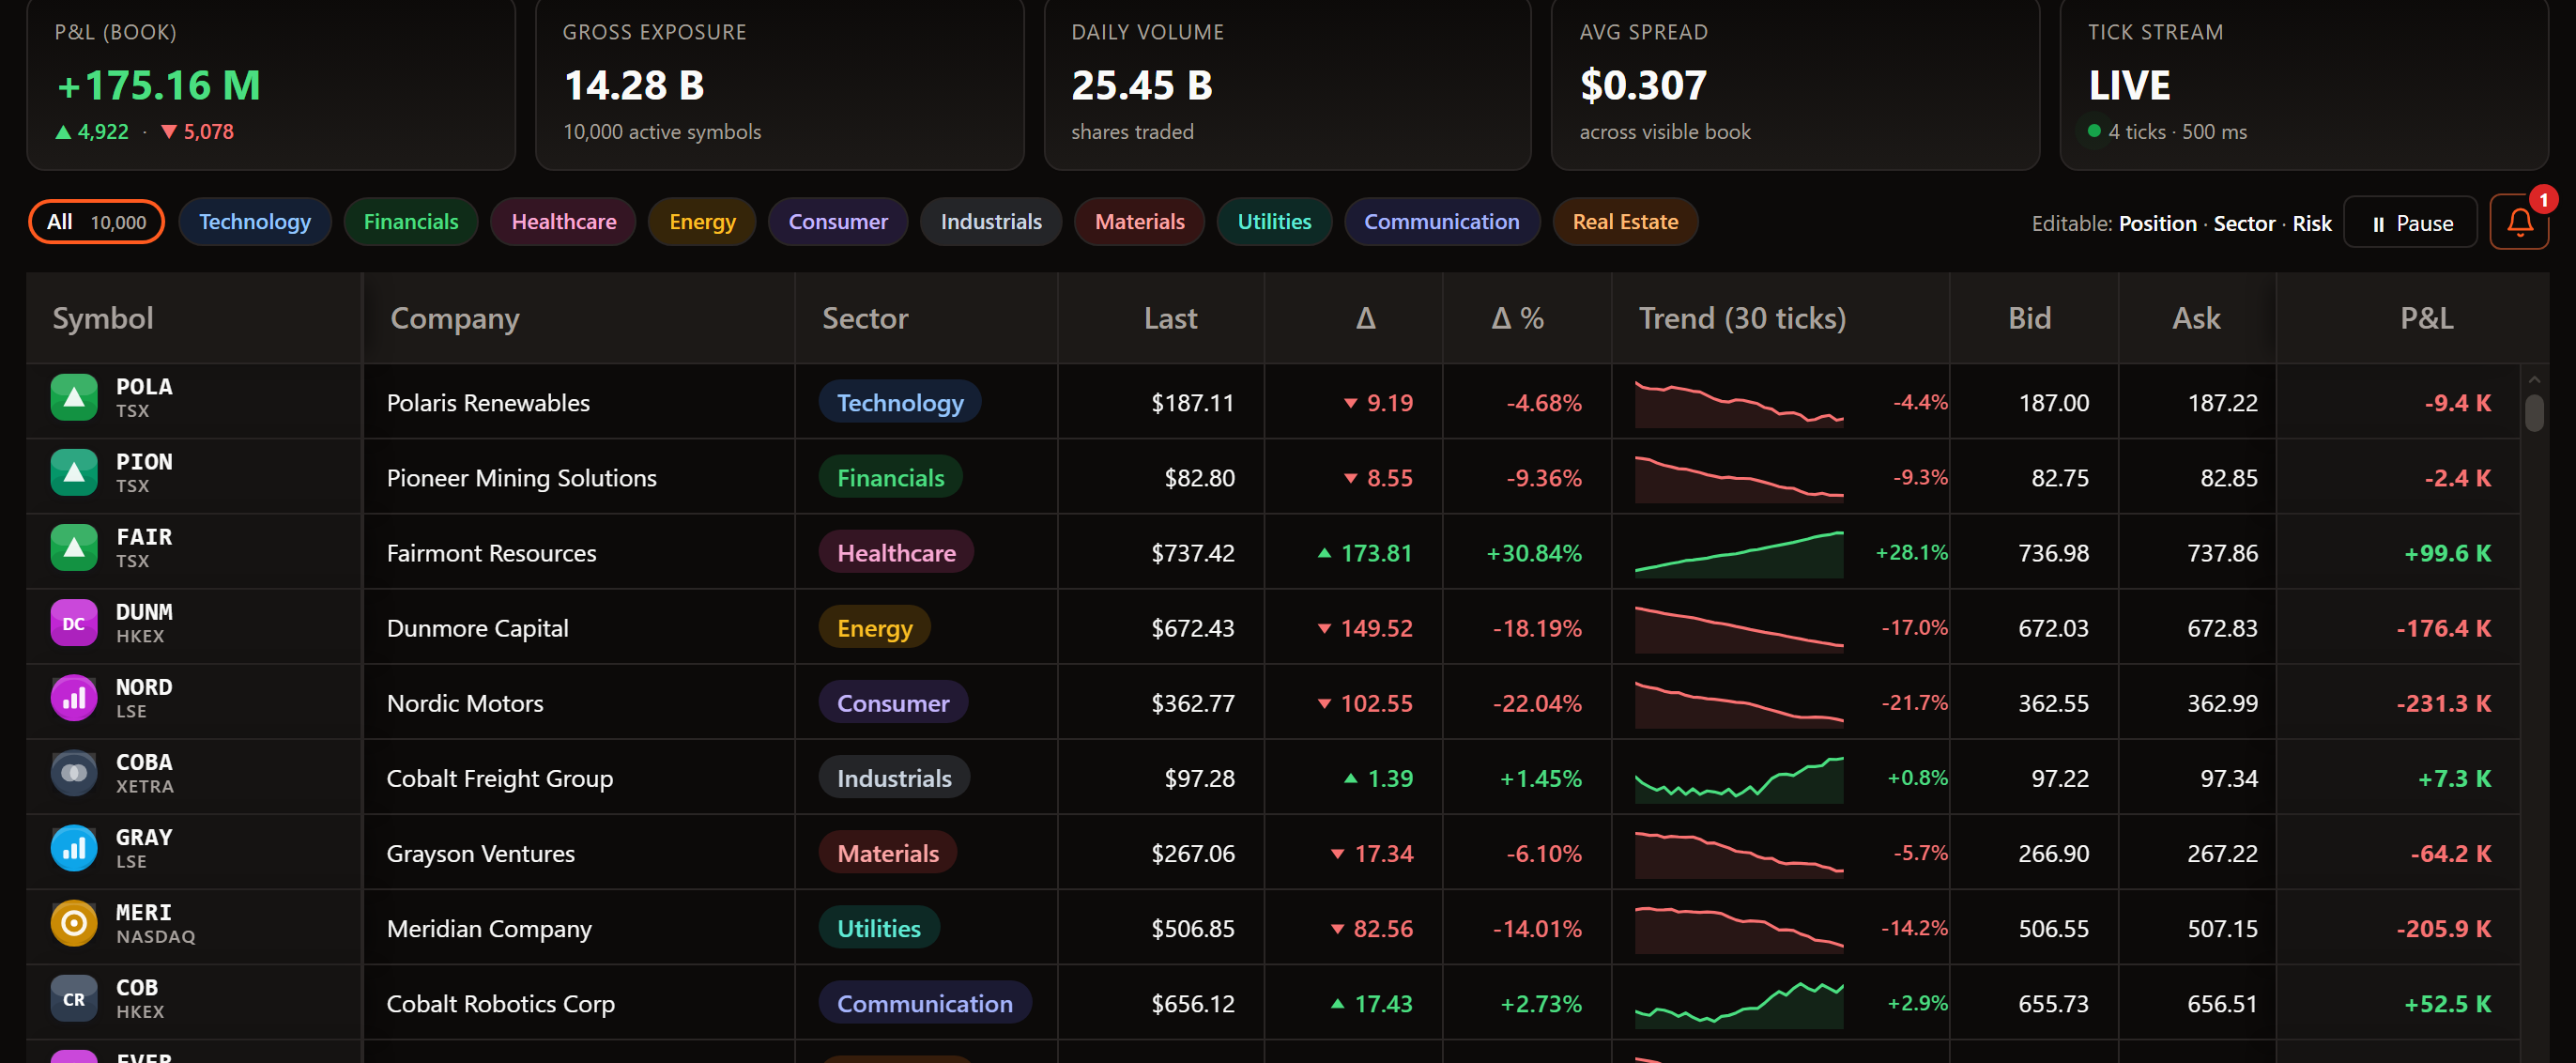Open the notifications bell icon

[x=2519, y=222]
